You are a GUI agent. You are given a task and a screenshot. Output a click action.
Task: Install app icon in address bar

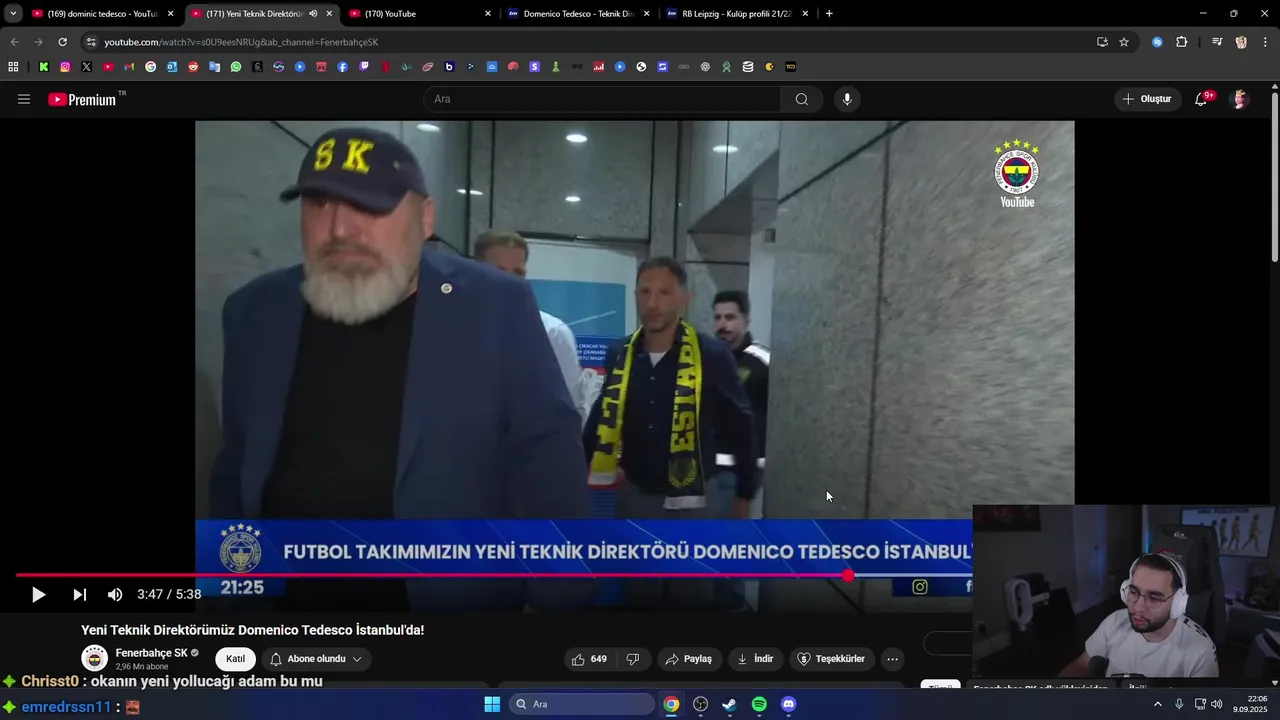point(1102,42)
